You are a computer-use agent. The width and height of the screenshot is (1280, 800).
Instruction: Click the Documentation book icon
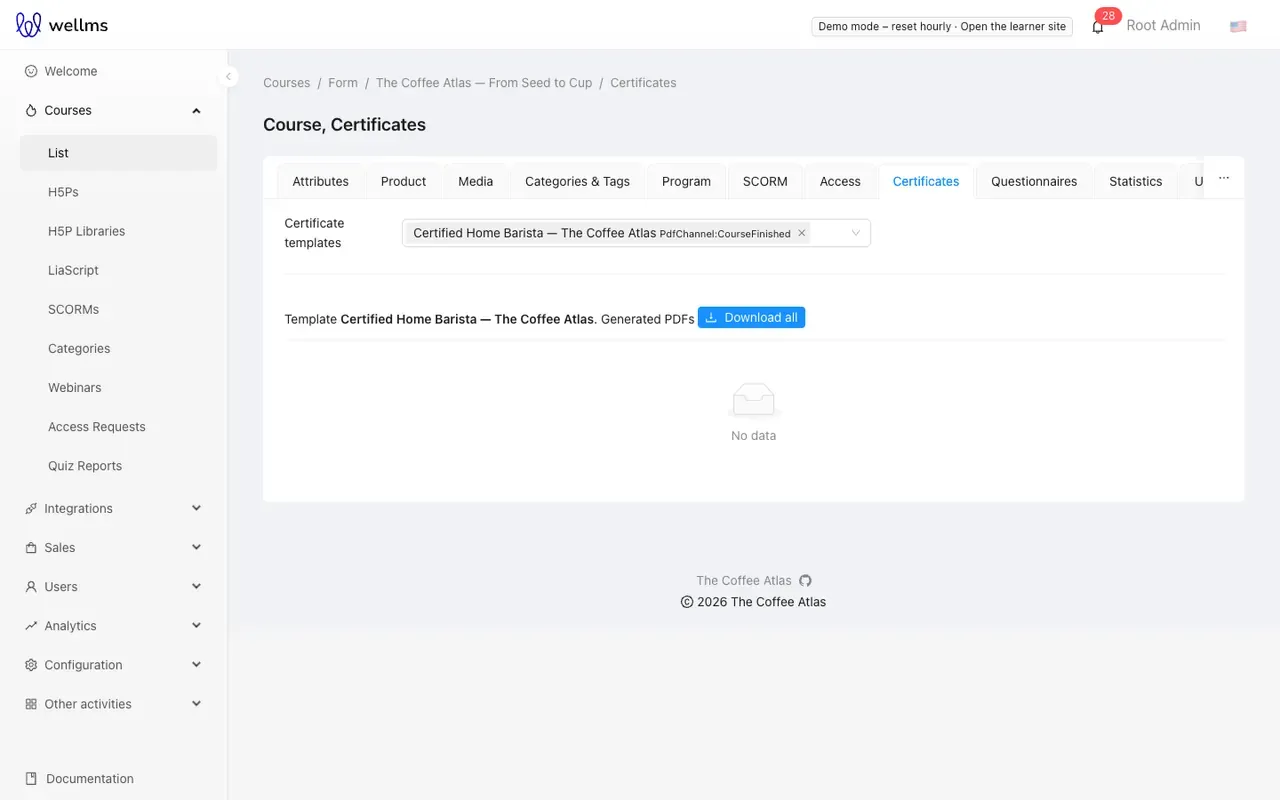pyautogui.click(x=31, y=778)
